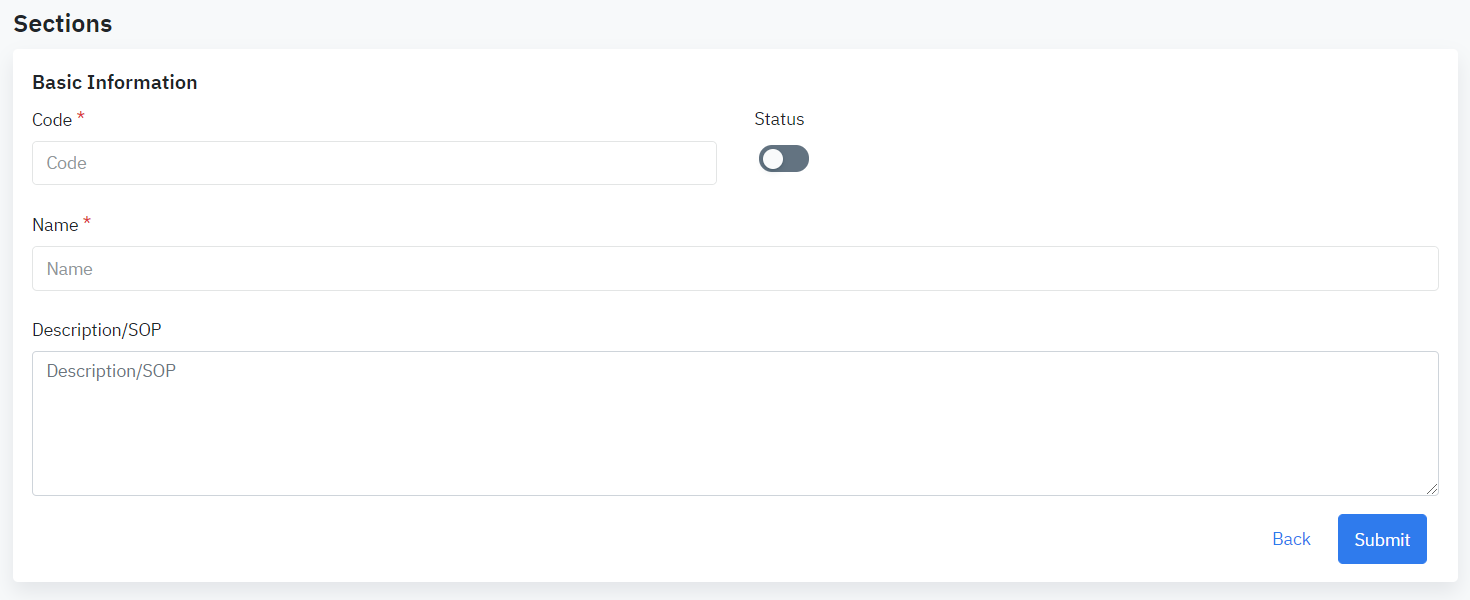Go back via the Back link
The width and height of the screenshot is (1470, 600).
coord(1291,539)
